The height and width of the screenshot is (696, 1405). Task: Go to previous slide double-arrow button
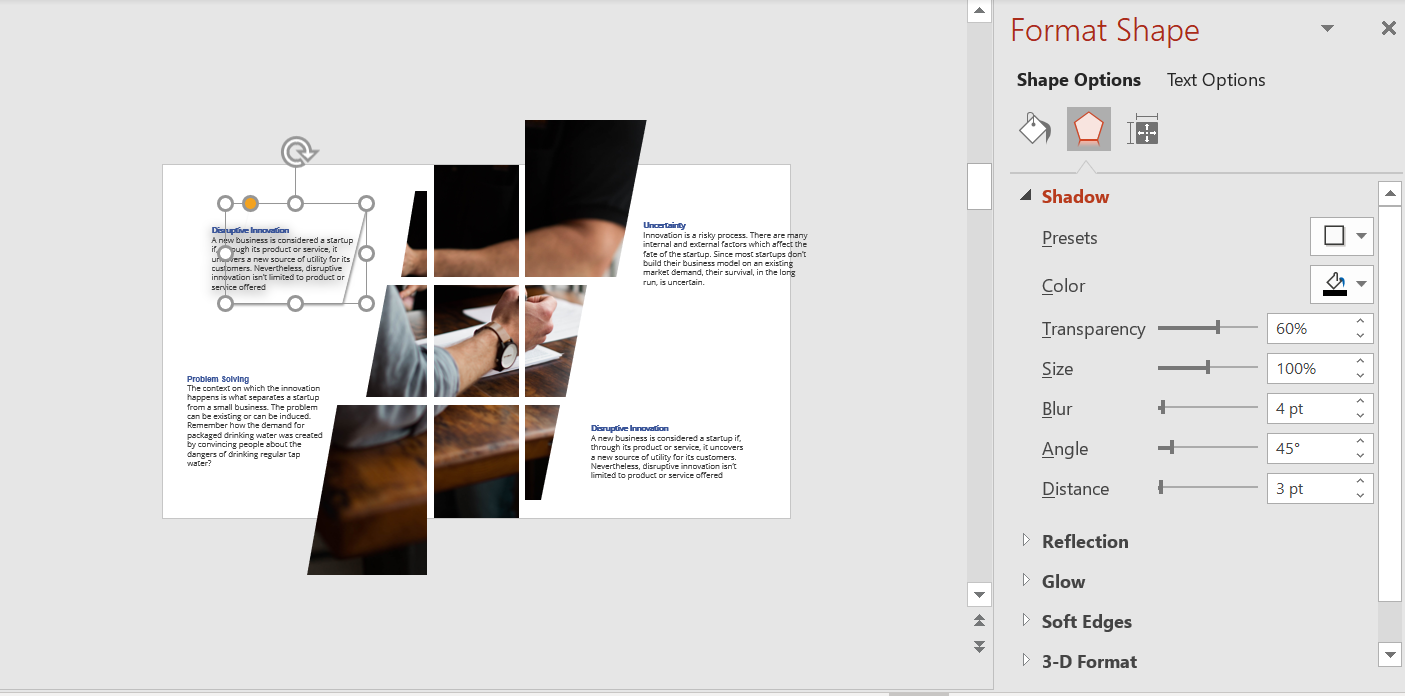[x=979, y=621]
